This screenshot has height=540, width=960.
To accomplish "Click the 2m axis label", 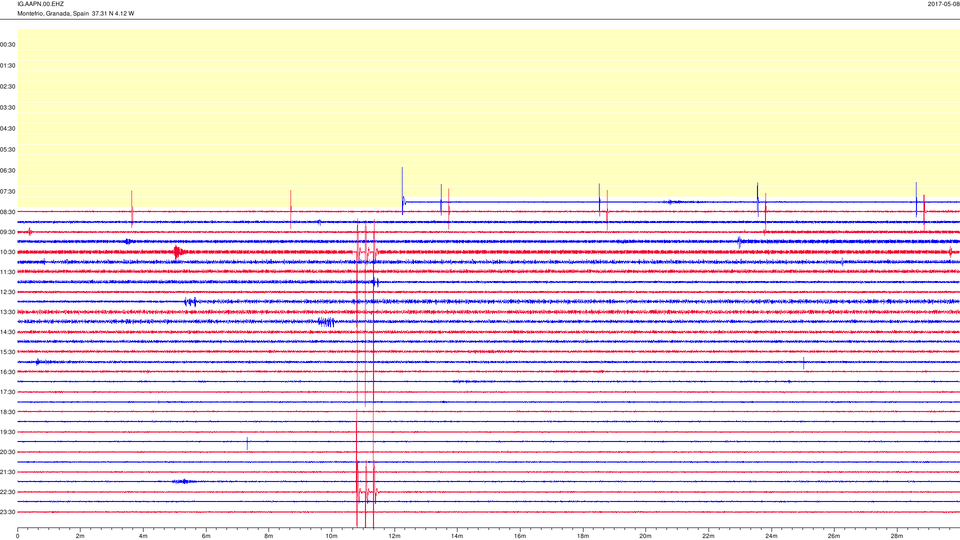I will (x=80, y=536).
